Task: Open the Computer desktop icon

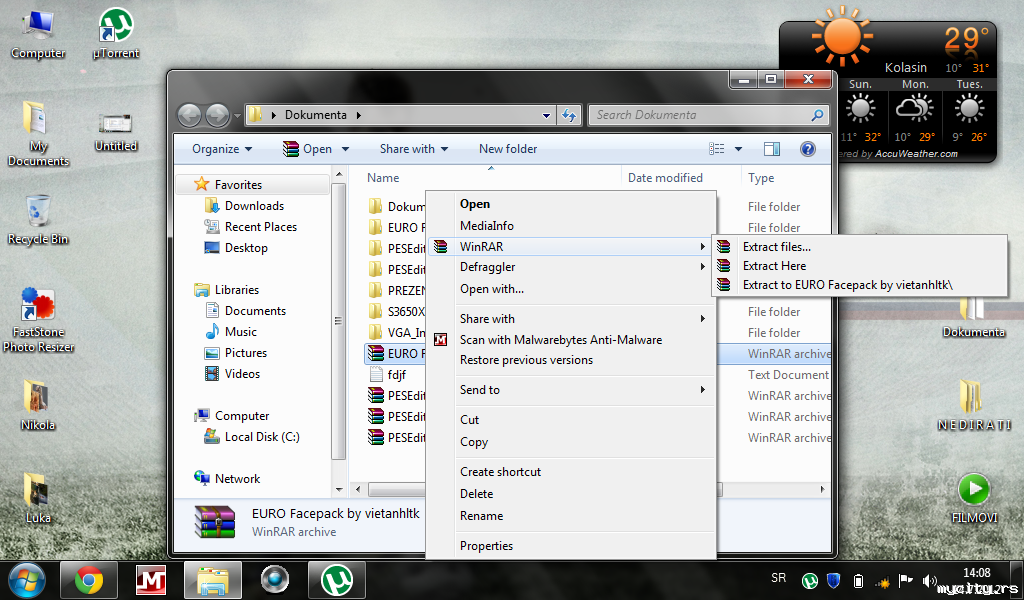Action: coord(38,35)
